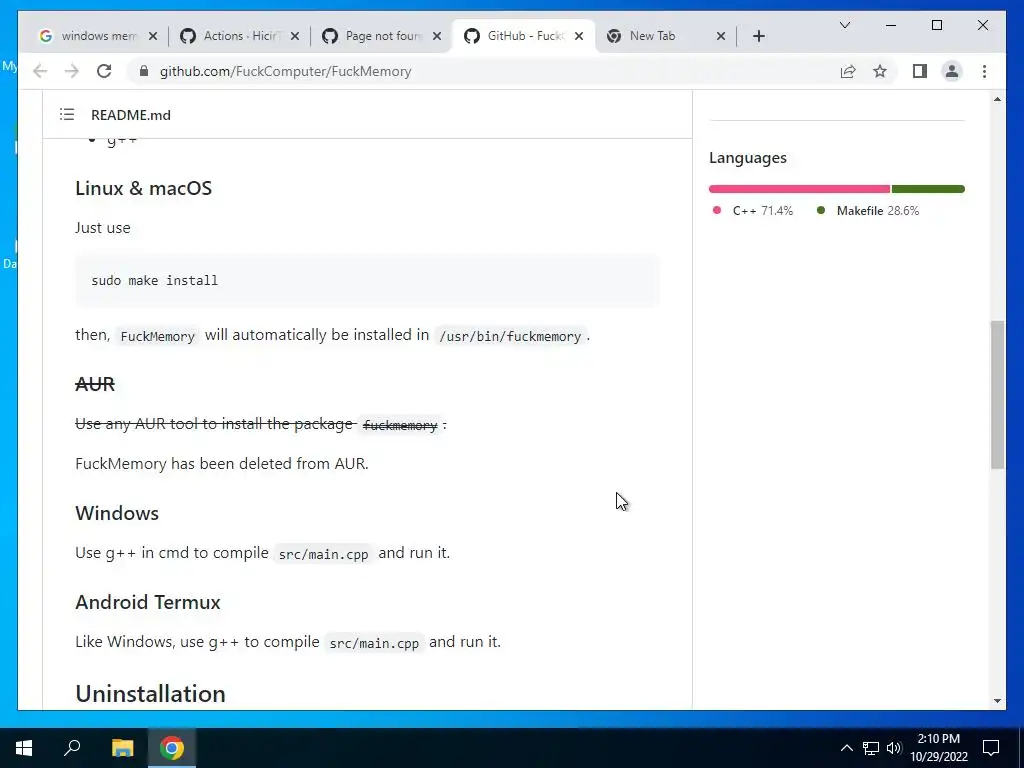Click the Chrome taskbar icon
This screenshot has height=768, width=1024.
pos(172,748)
